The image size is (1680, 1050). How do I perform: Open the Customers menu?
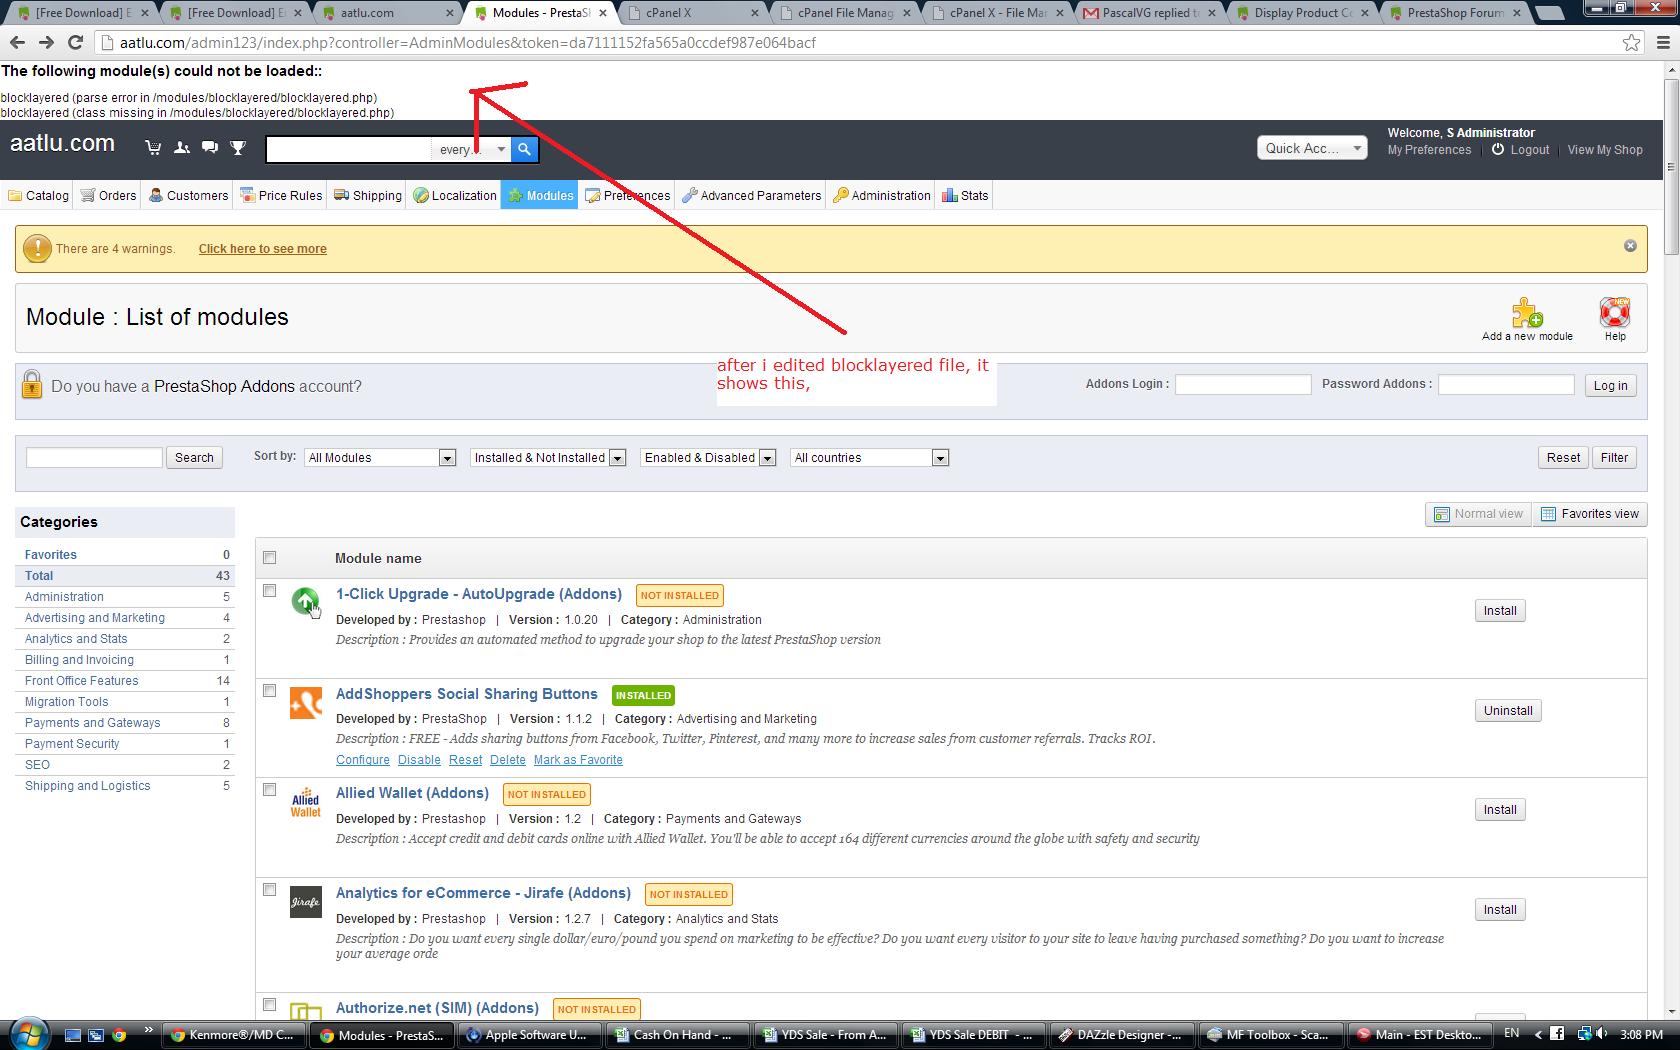point(188,196)
